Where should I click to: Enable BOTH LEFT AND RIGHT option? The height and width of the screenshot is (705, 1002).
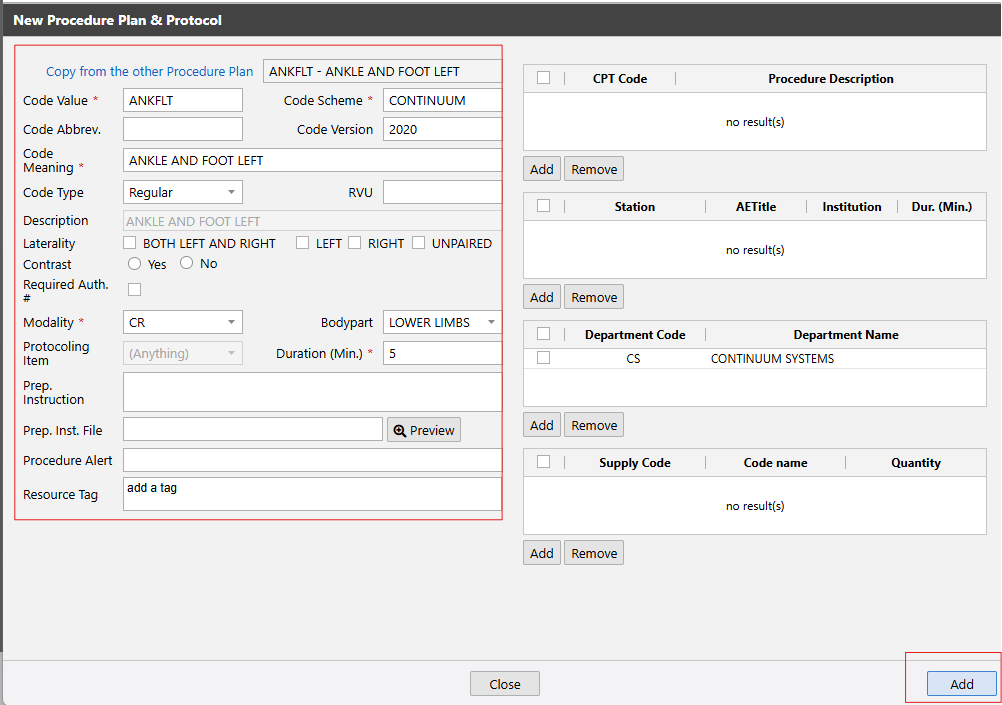point(129,243)
